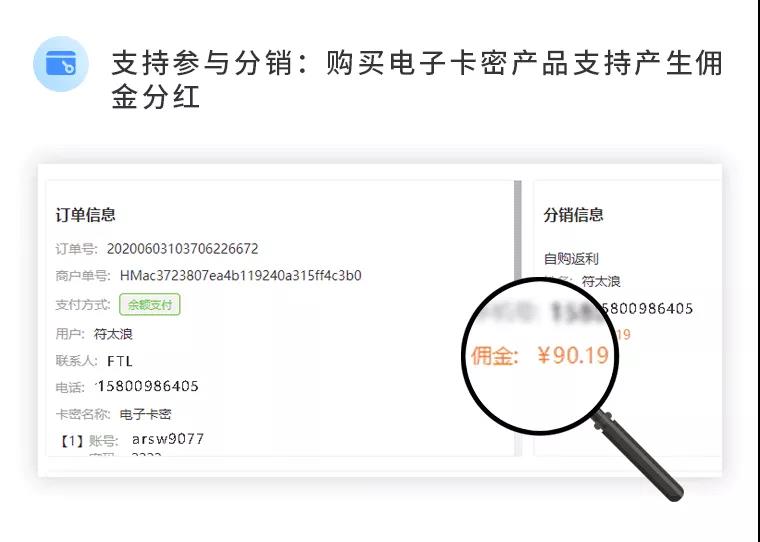Viewport: 760px width, 542px height.
Task: Click the 自购返利 label in distribution panel
Action: [x=571, y=258]
